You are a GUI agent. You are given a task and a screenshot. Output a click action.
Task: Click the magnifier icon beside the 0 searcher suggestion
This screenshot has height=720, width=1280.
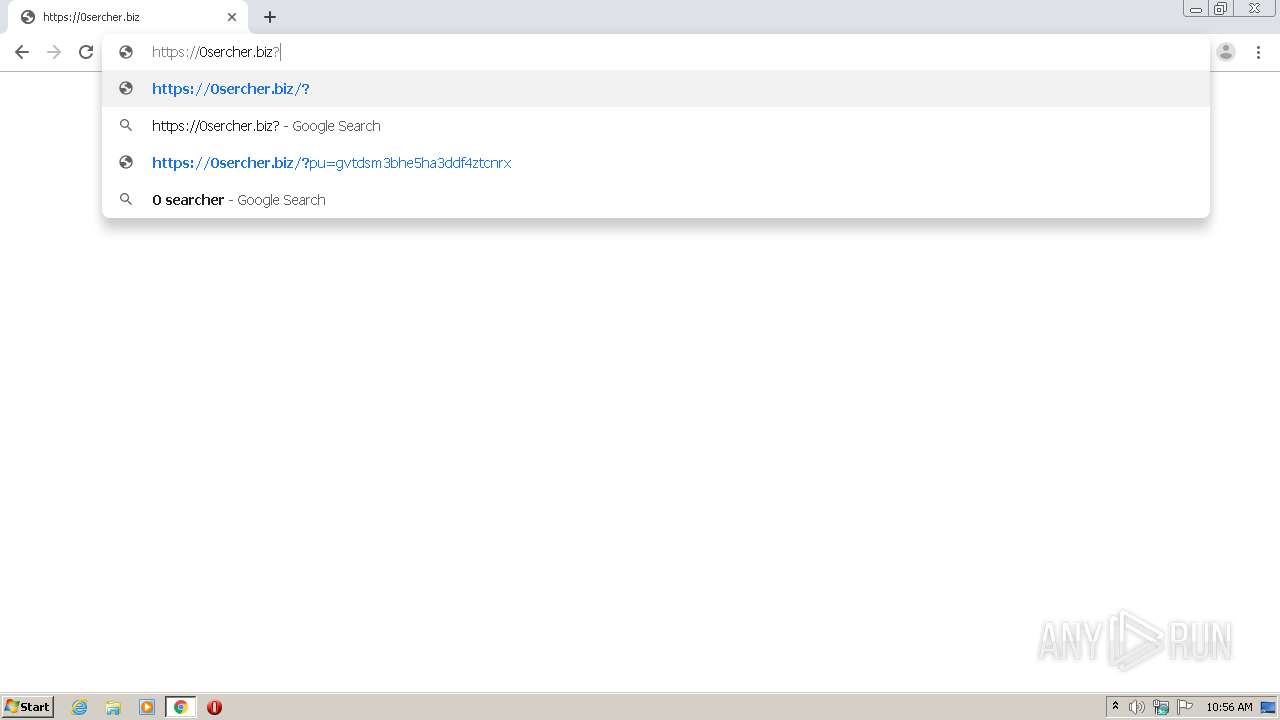(126, 200)
